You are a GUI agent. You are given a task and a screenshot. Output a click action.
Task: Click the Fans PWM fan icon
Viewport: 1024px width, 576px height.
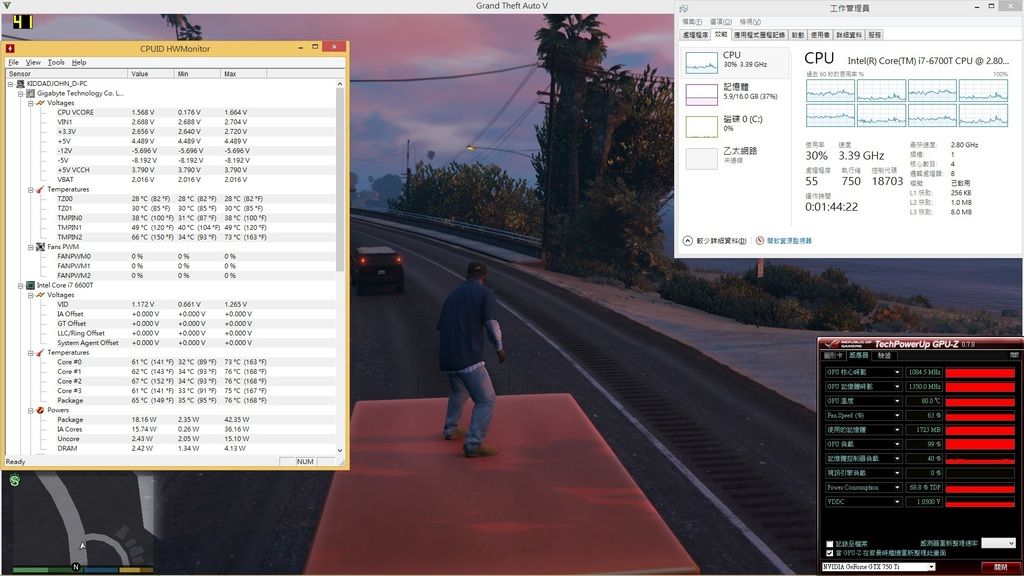[x=40, y=247]
